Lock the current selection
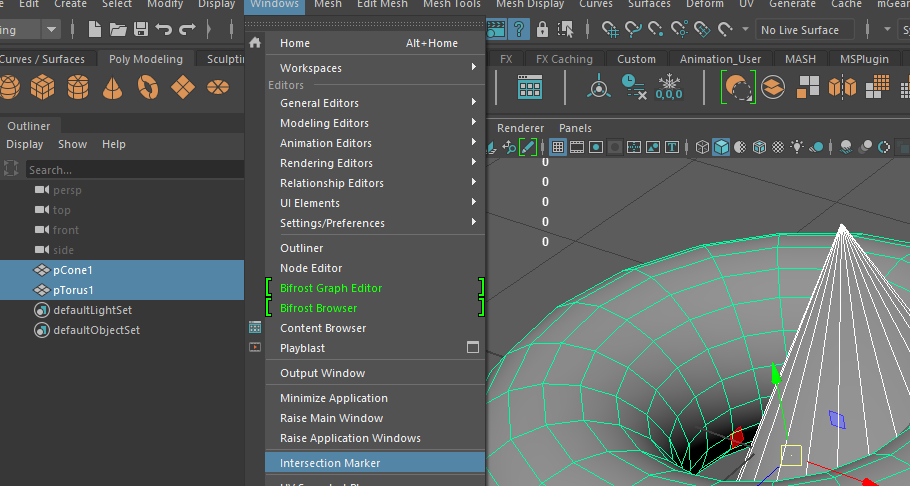910x486 pixels. (x=542, y=29)
